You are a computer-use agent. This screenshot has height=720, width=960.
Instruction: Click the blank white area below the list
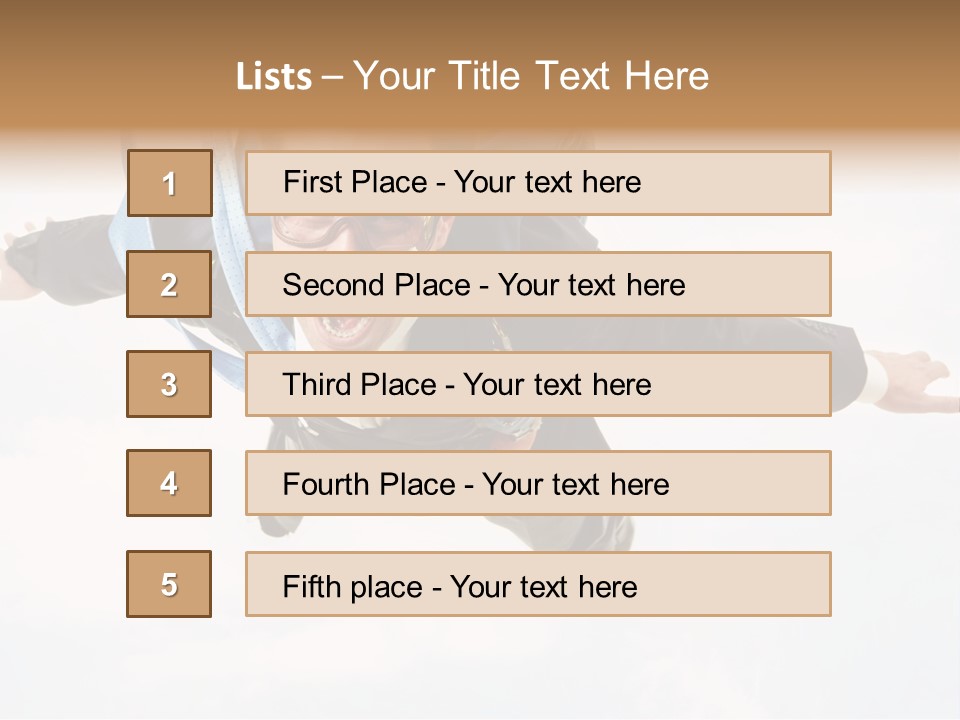point(480,670)
